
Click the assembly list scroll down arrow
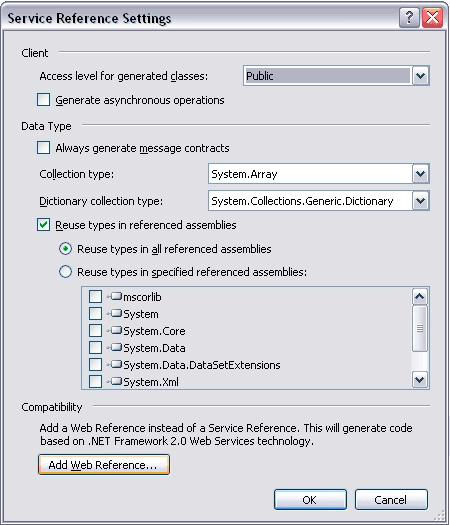[x=420, y=379]
